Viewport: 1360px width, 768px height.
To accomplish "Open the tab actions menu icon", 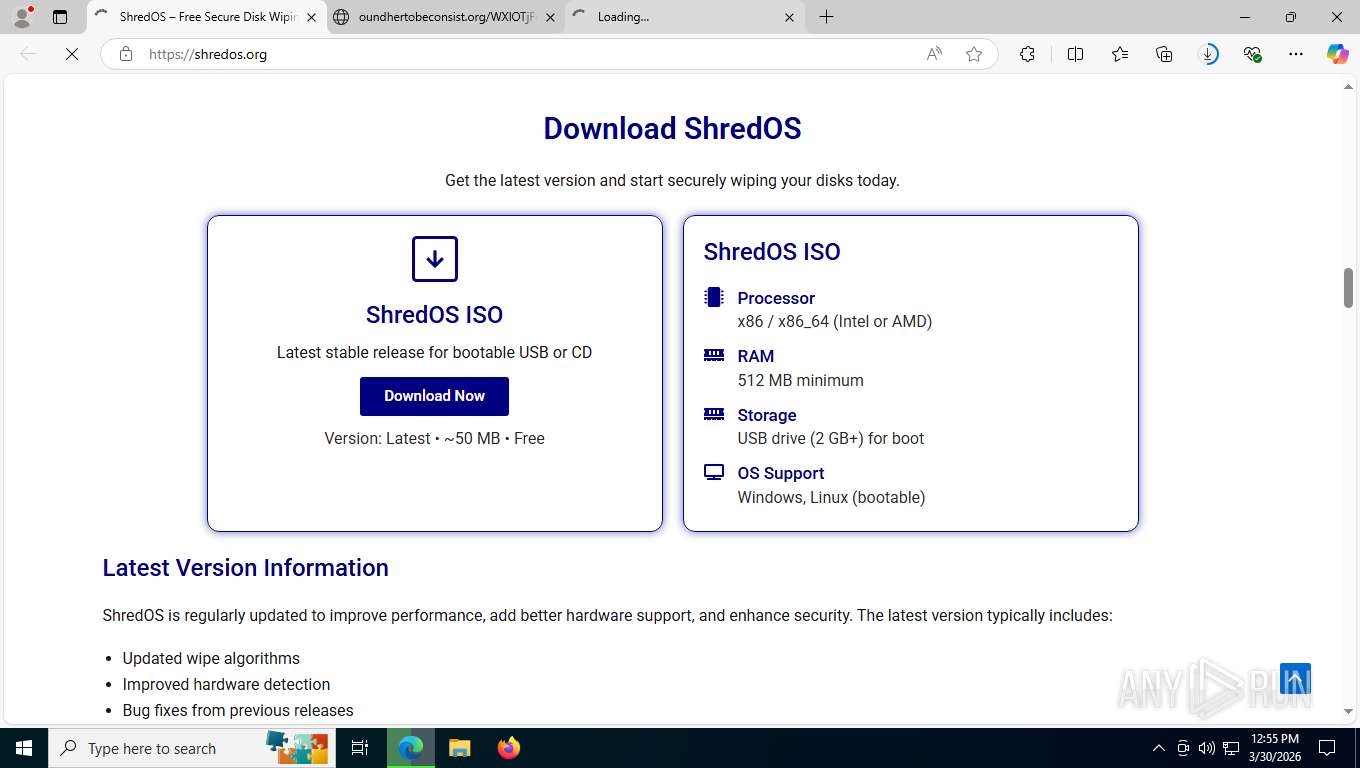I will tap(60, 17).
